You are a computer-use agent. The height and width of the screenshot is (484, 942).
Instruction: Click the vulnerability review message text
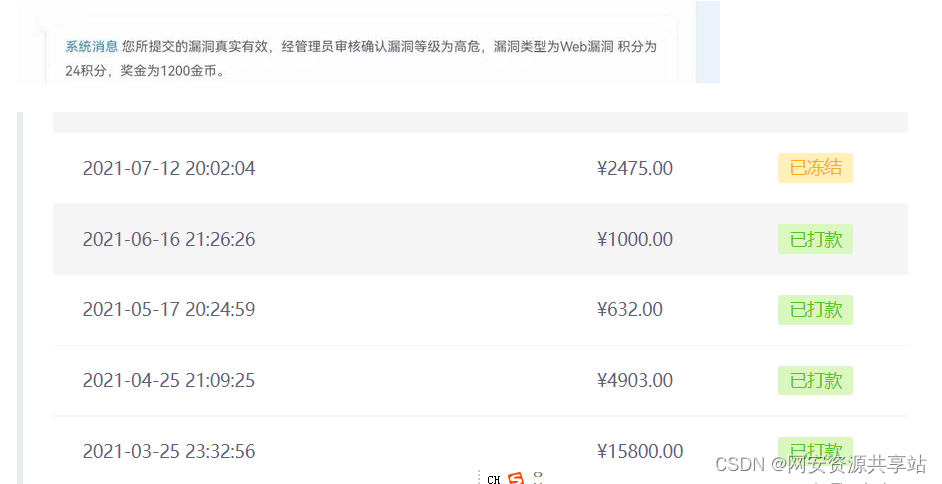pyautogui.click(x=360, y=58)
